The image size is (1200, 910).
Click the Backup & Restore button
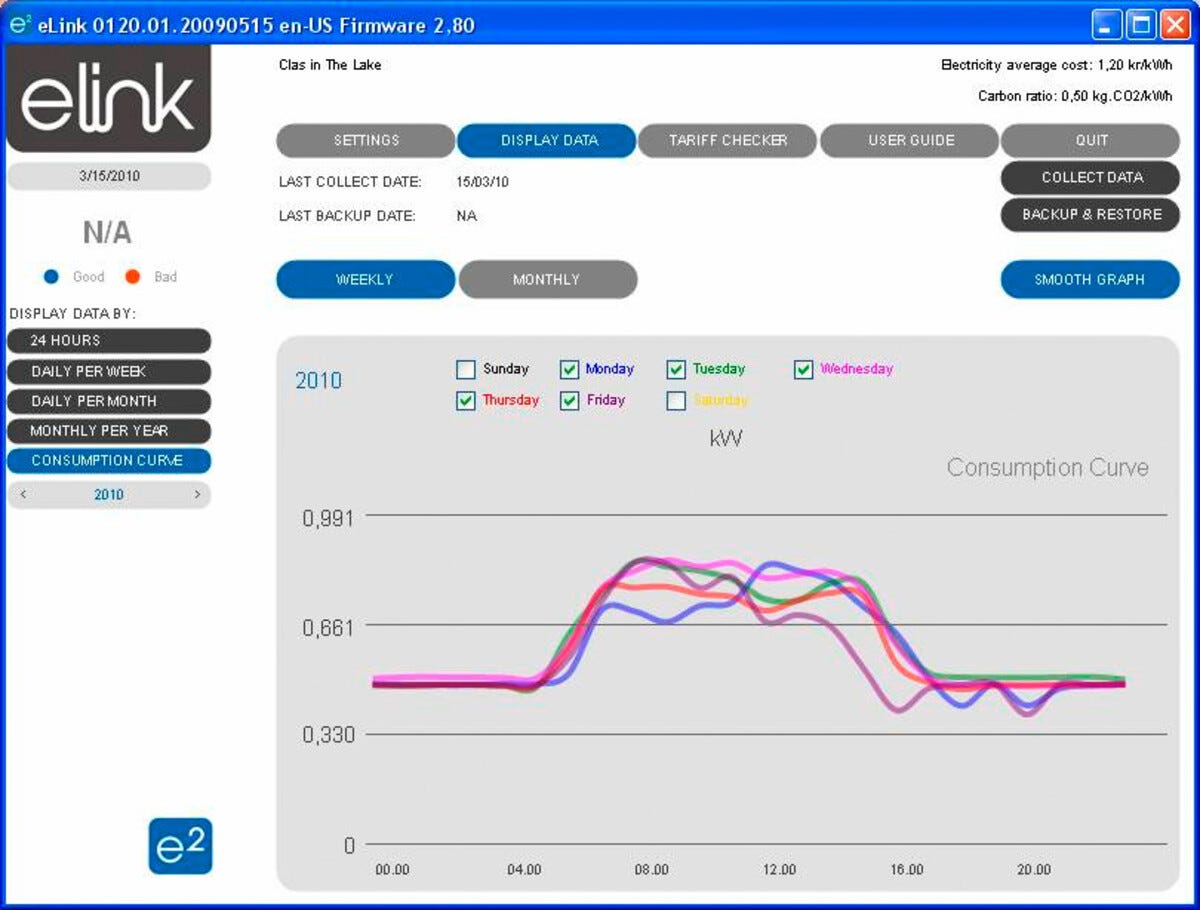pos(1091,215)
